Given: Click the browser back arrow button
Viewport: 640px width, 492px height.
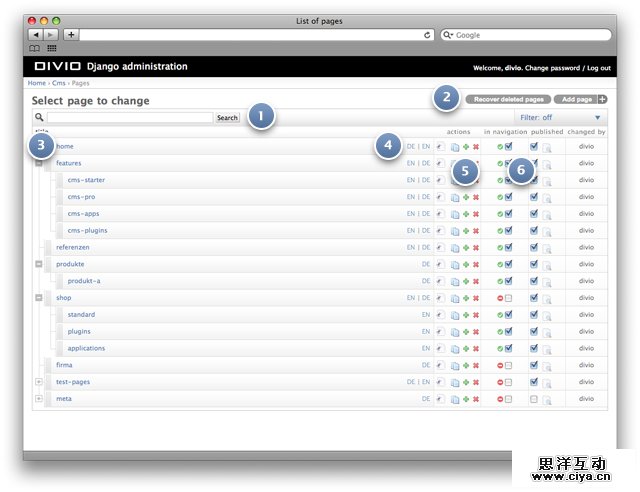Looking at the screenshot, I should (x=35, y=34).
